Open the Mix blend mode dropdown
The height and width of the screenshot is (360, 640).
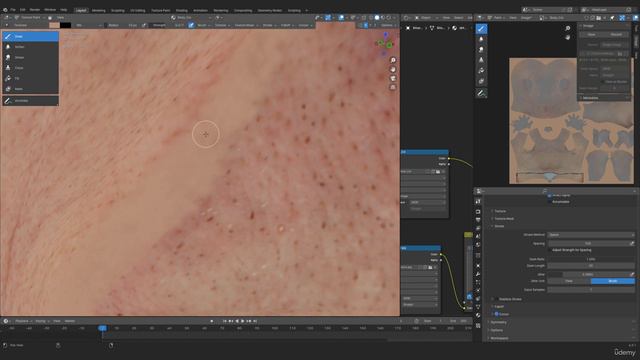[x=89, y=25]
